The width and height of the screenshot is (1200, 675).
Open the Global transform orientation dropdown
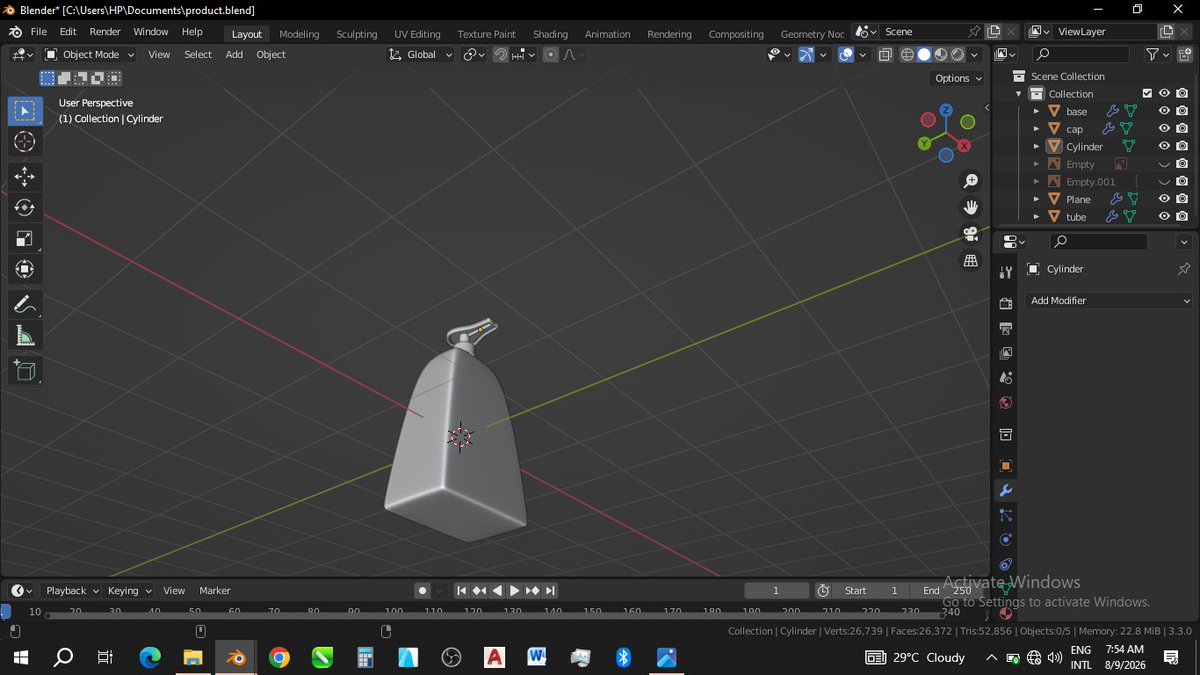(421, 54)
